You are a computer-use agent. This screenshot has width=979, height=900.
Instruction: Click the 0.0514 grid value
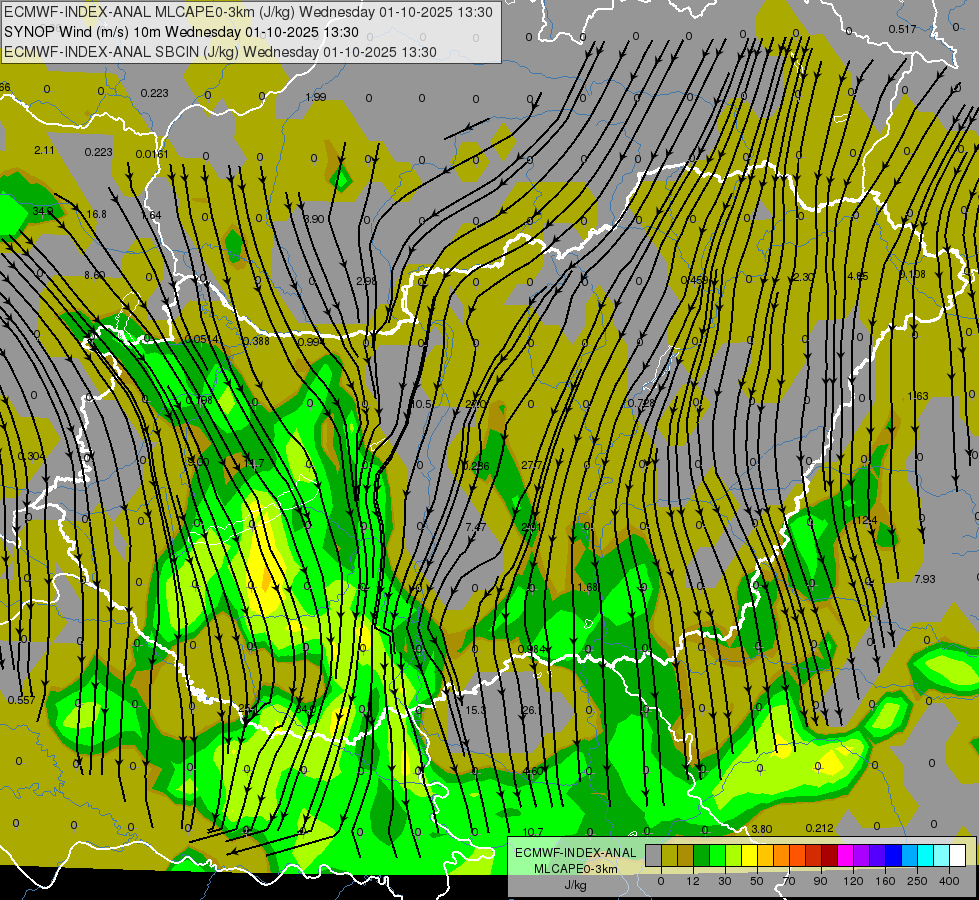point(202,339)
